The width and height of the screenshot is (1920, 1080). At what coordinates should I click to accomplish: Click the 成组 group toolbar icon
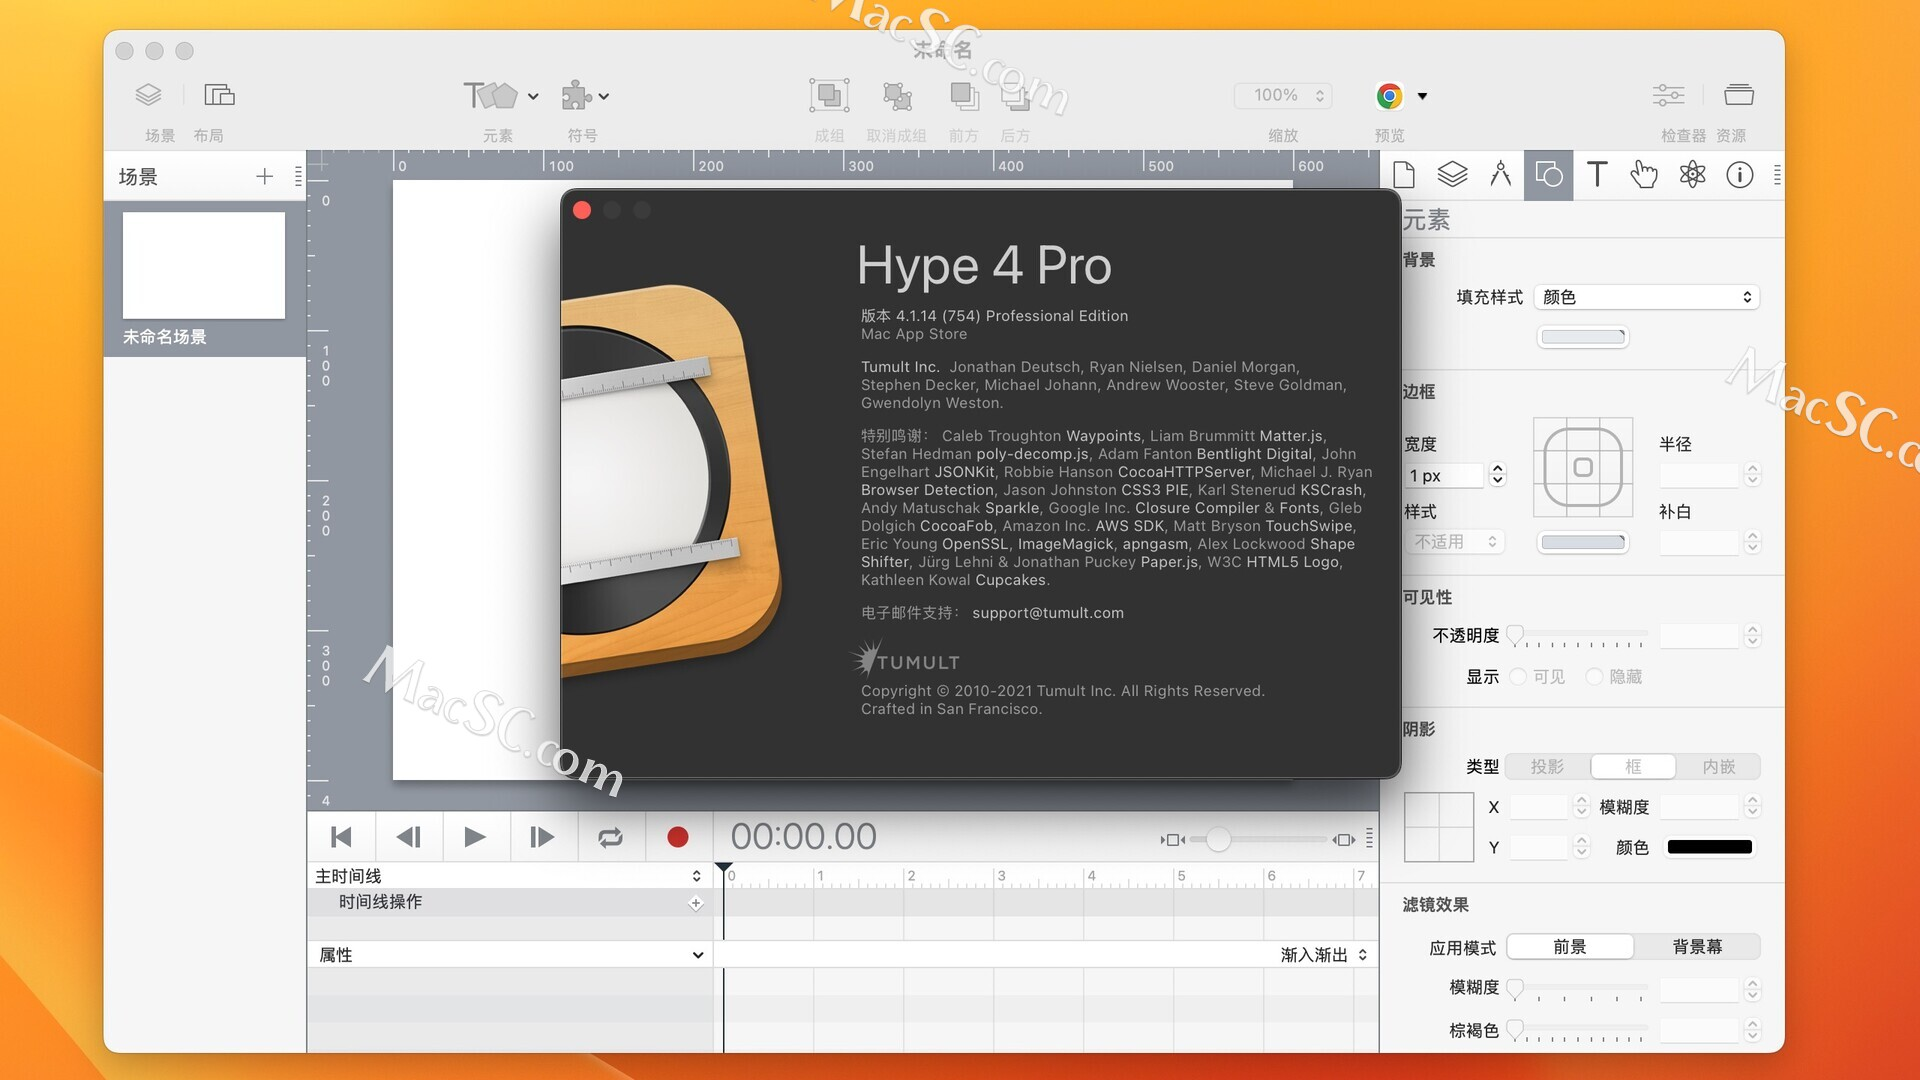pyautogui.click(x=829, y=95)
